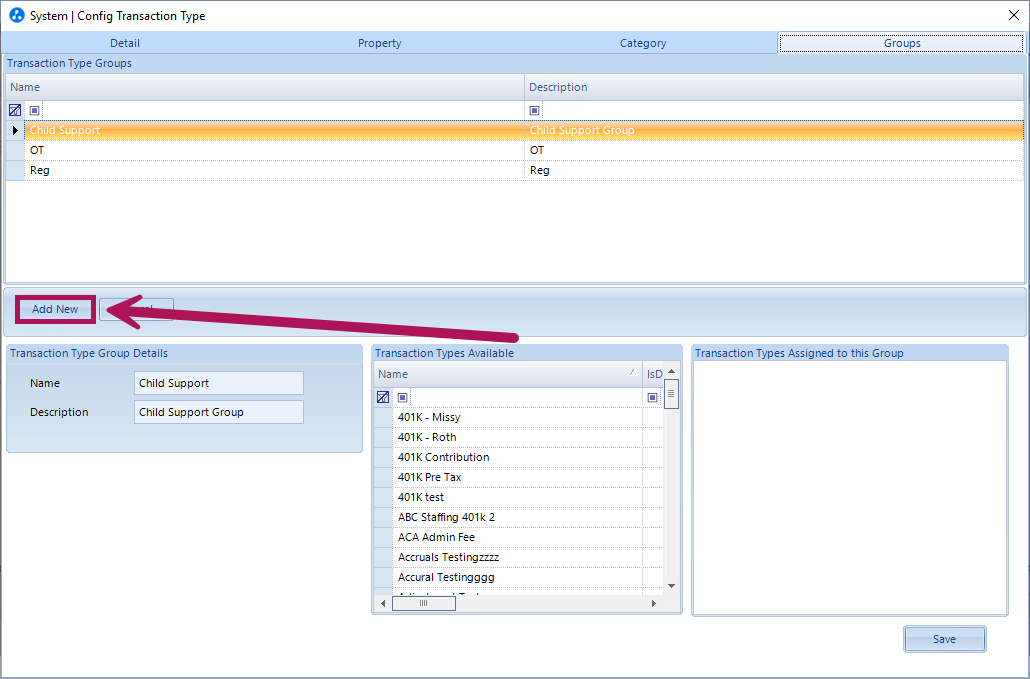Sort groups by Name column header
Viewport: 1030px width, 679px height.
click(x=265, y=87)
